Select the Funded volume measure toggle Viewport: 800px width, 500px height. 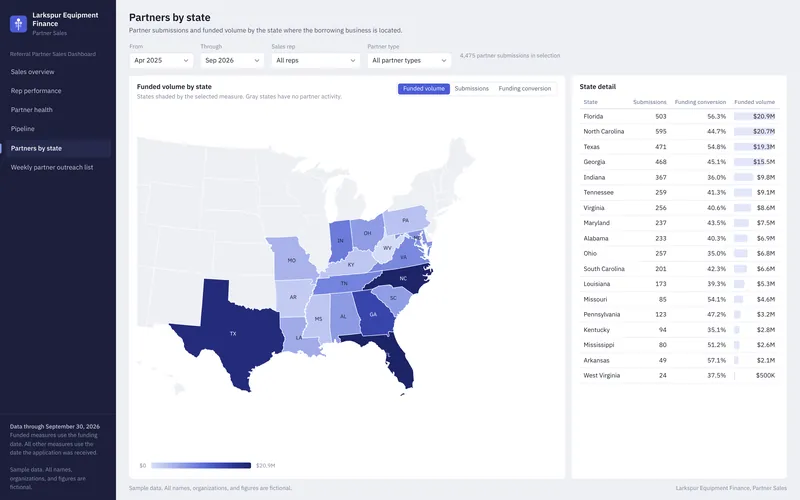click(423, 89)
